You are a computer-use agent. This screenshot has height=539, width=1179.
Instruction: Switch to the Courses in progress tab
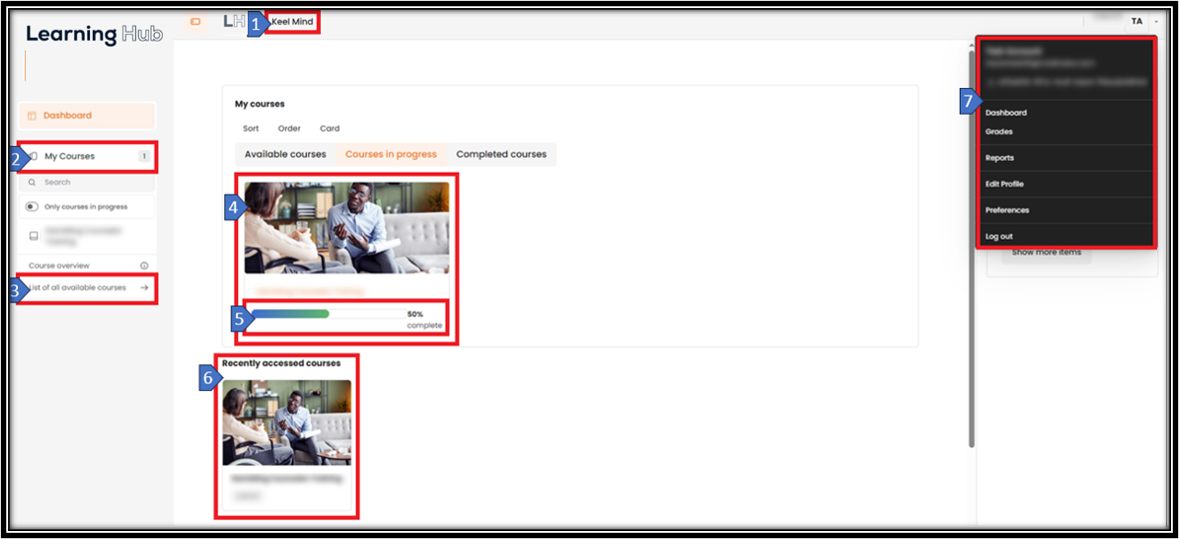click(391, 154)
